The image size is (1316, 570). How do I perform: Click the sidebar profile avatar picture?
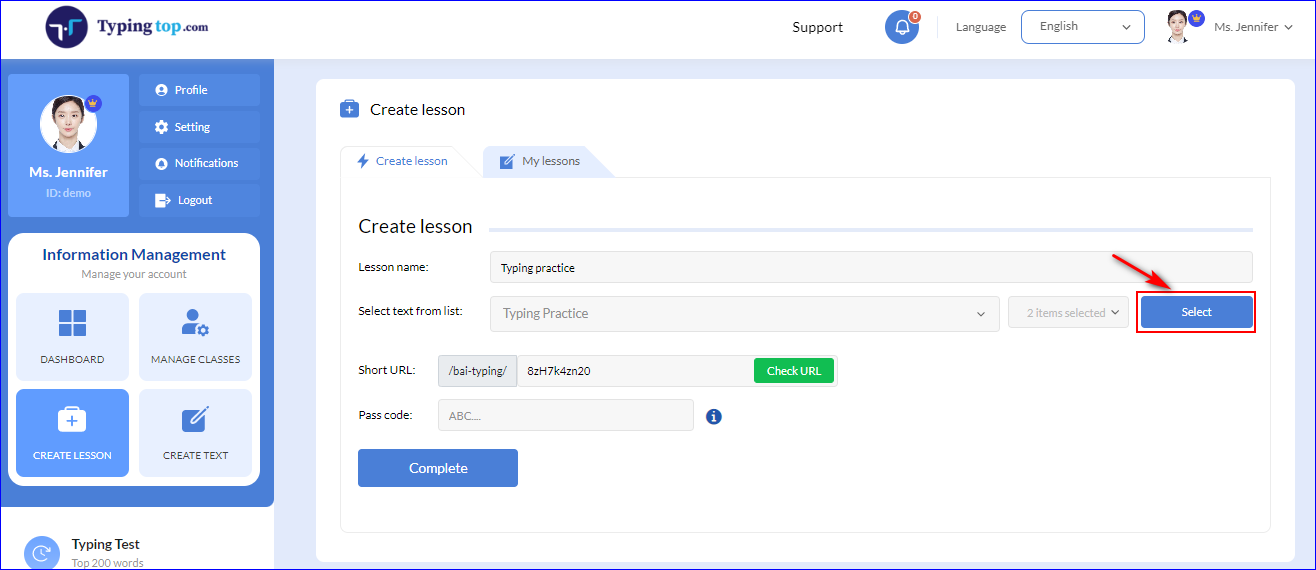(x=68, y=124)
